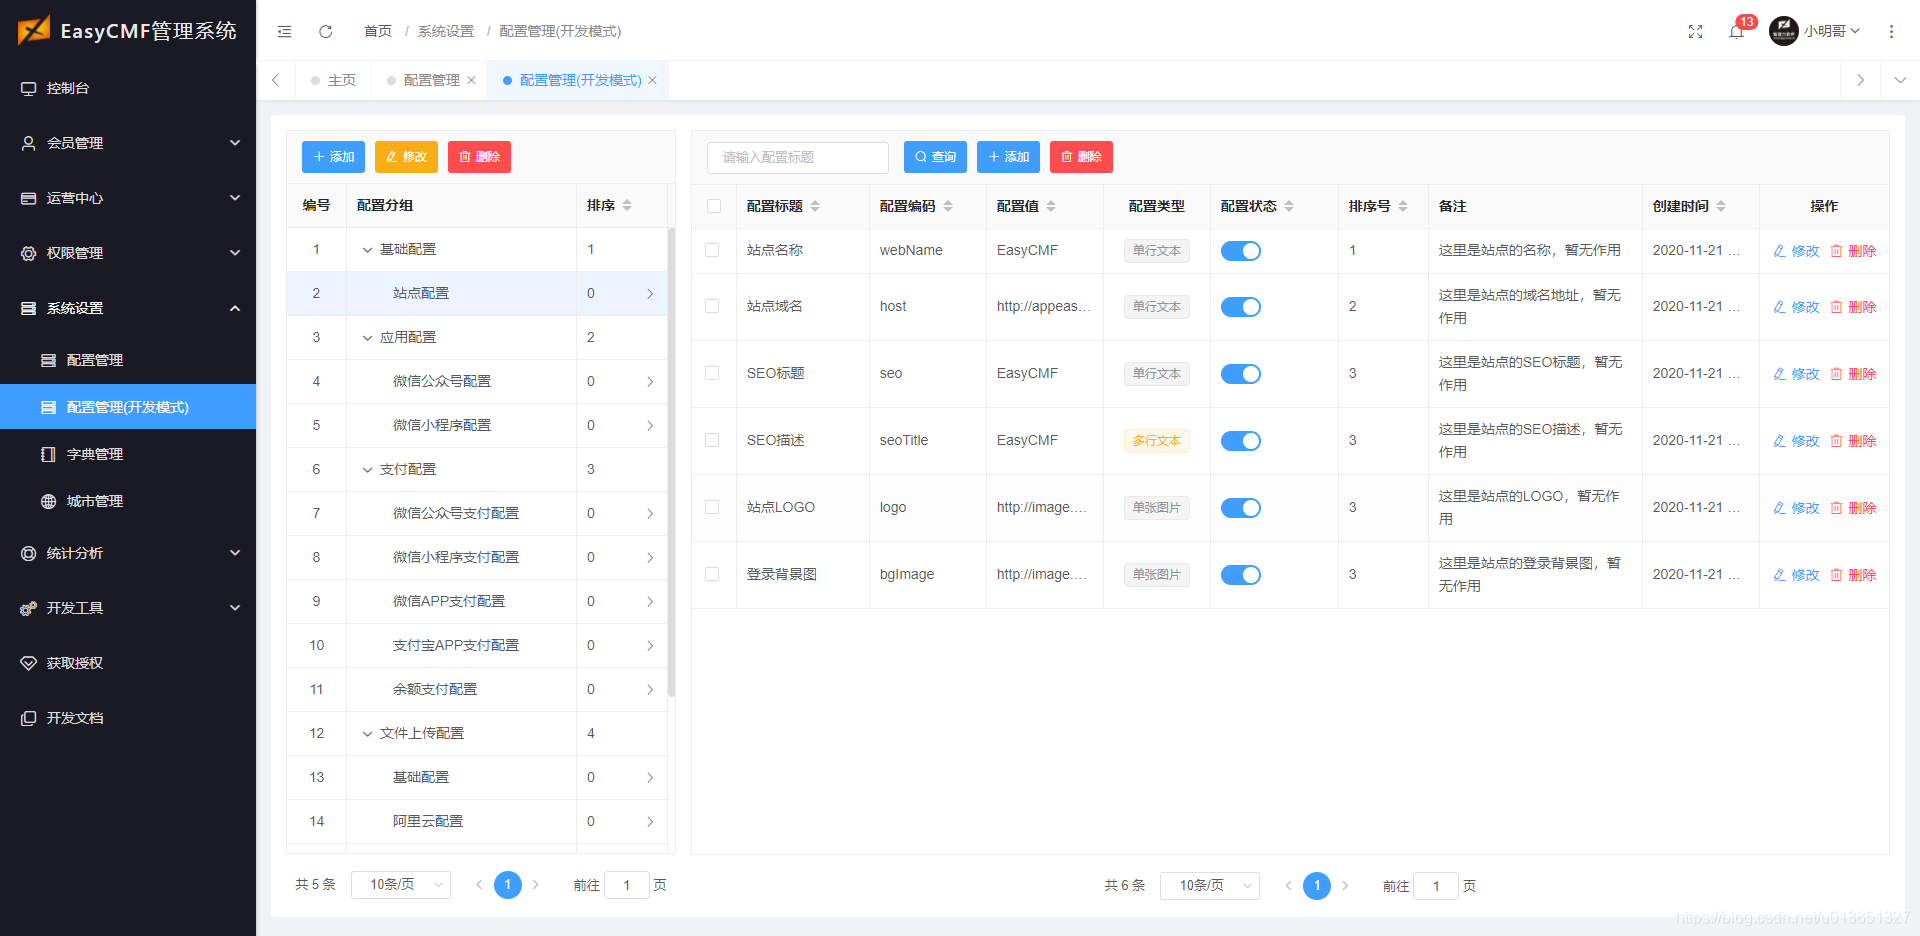
Task: Switch to the 主页 tab
Action: pos(333,80)
